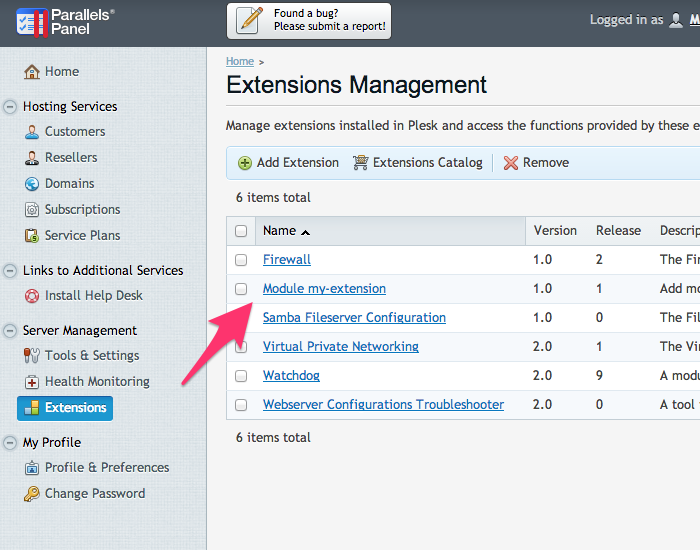Click the Links to Additional Services heading

point(103,271)
